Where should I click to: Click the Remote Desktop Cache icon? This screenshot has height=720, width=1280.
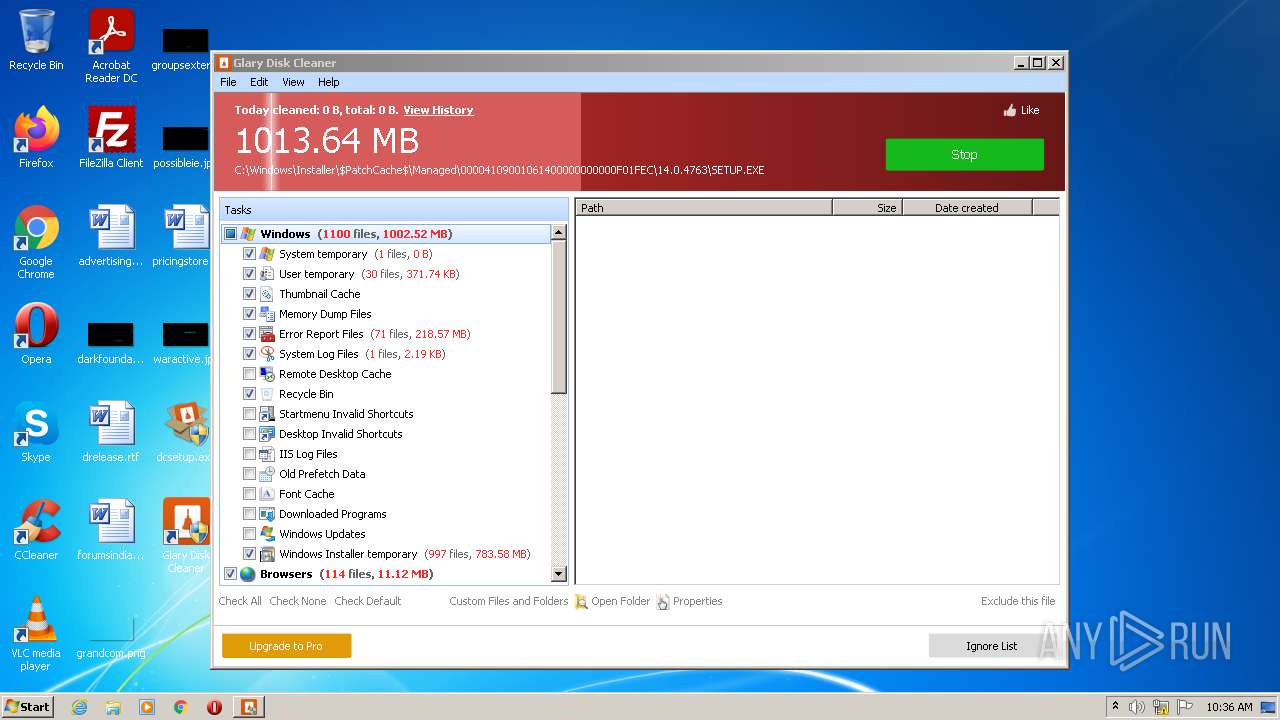tap(267, 374)
